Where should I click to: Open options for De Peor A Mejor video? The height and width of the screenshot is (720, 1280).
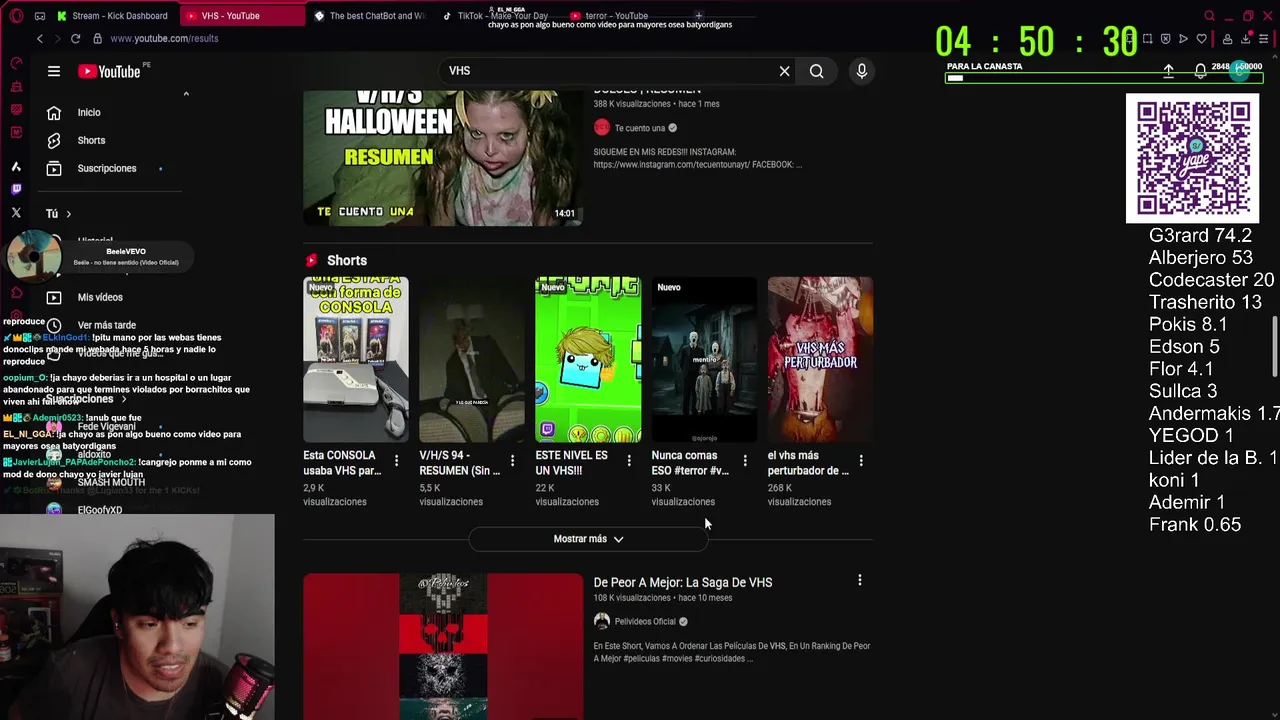point(859,580)
